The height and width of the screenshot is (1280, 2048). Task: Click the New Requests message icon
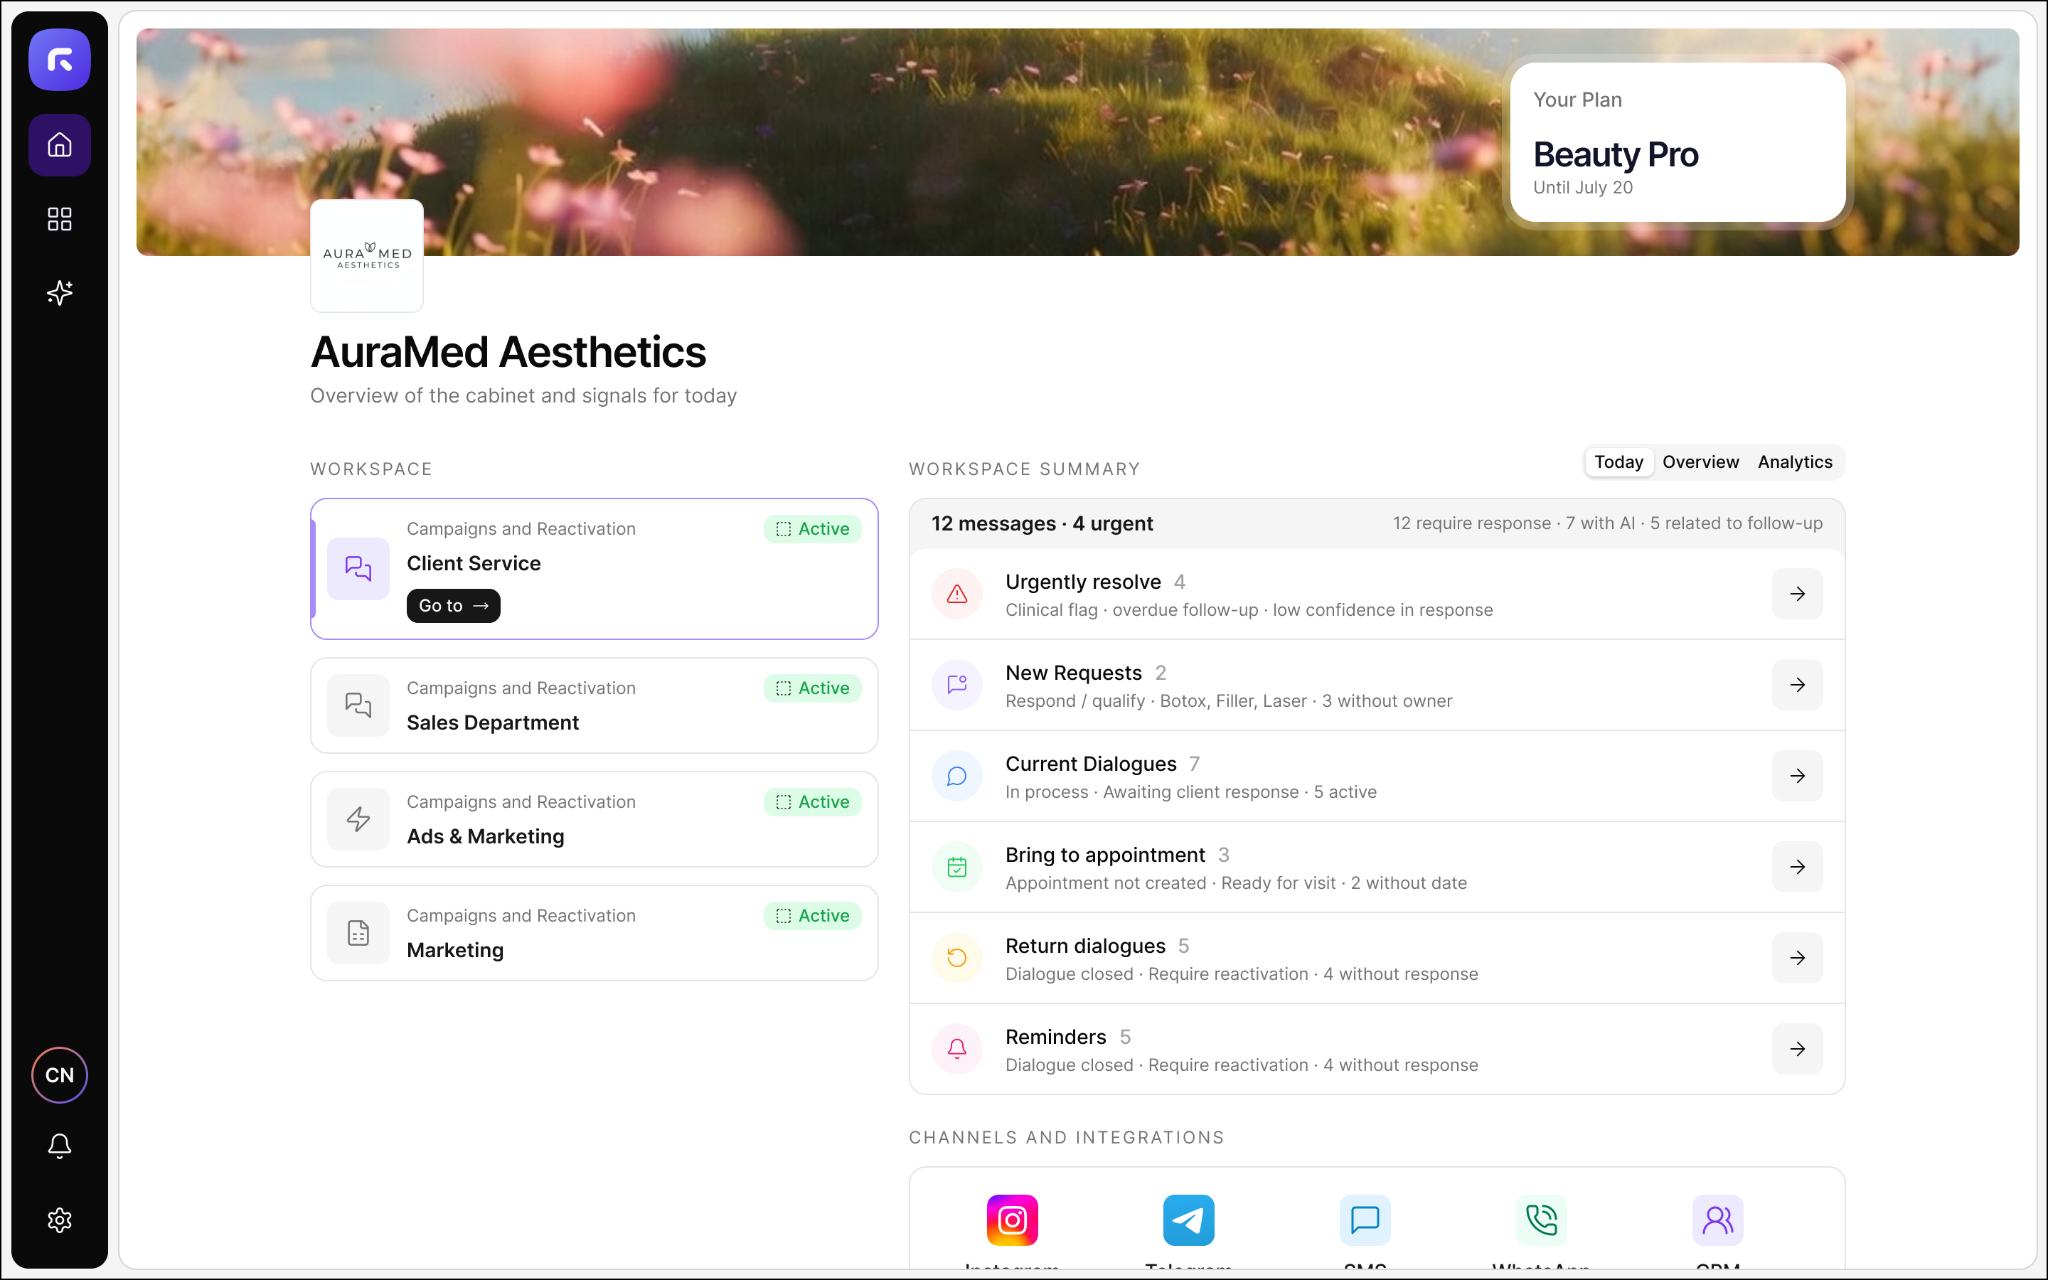point(957,685)
